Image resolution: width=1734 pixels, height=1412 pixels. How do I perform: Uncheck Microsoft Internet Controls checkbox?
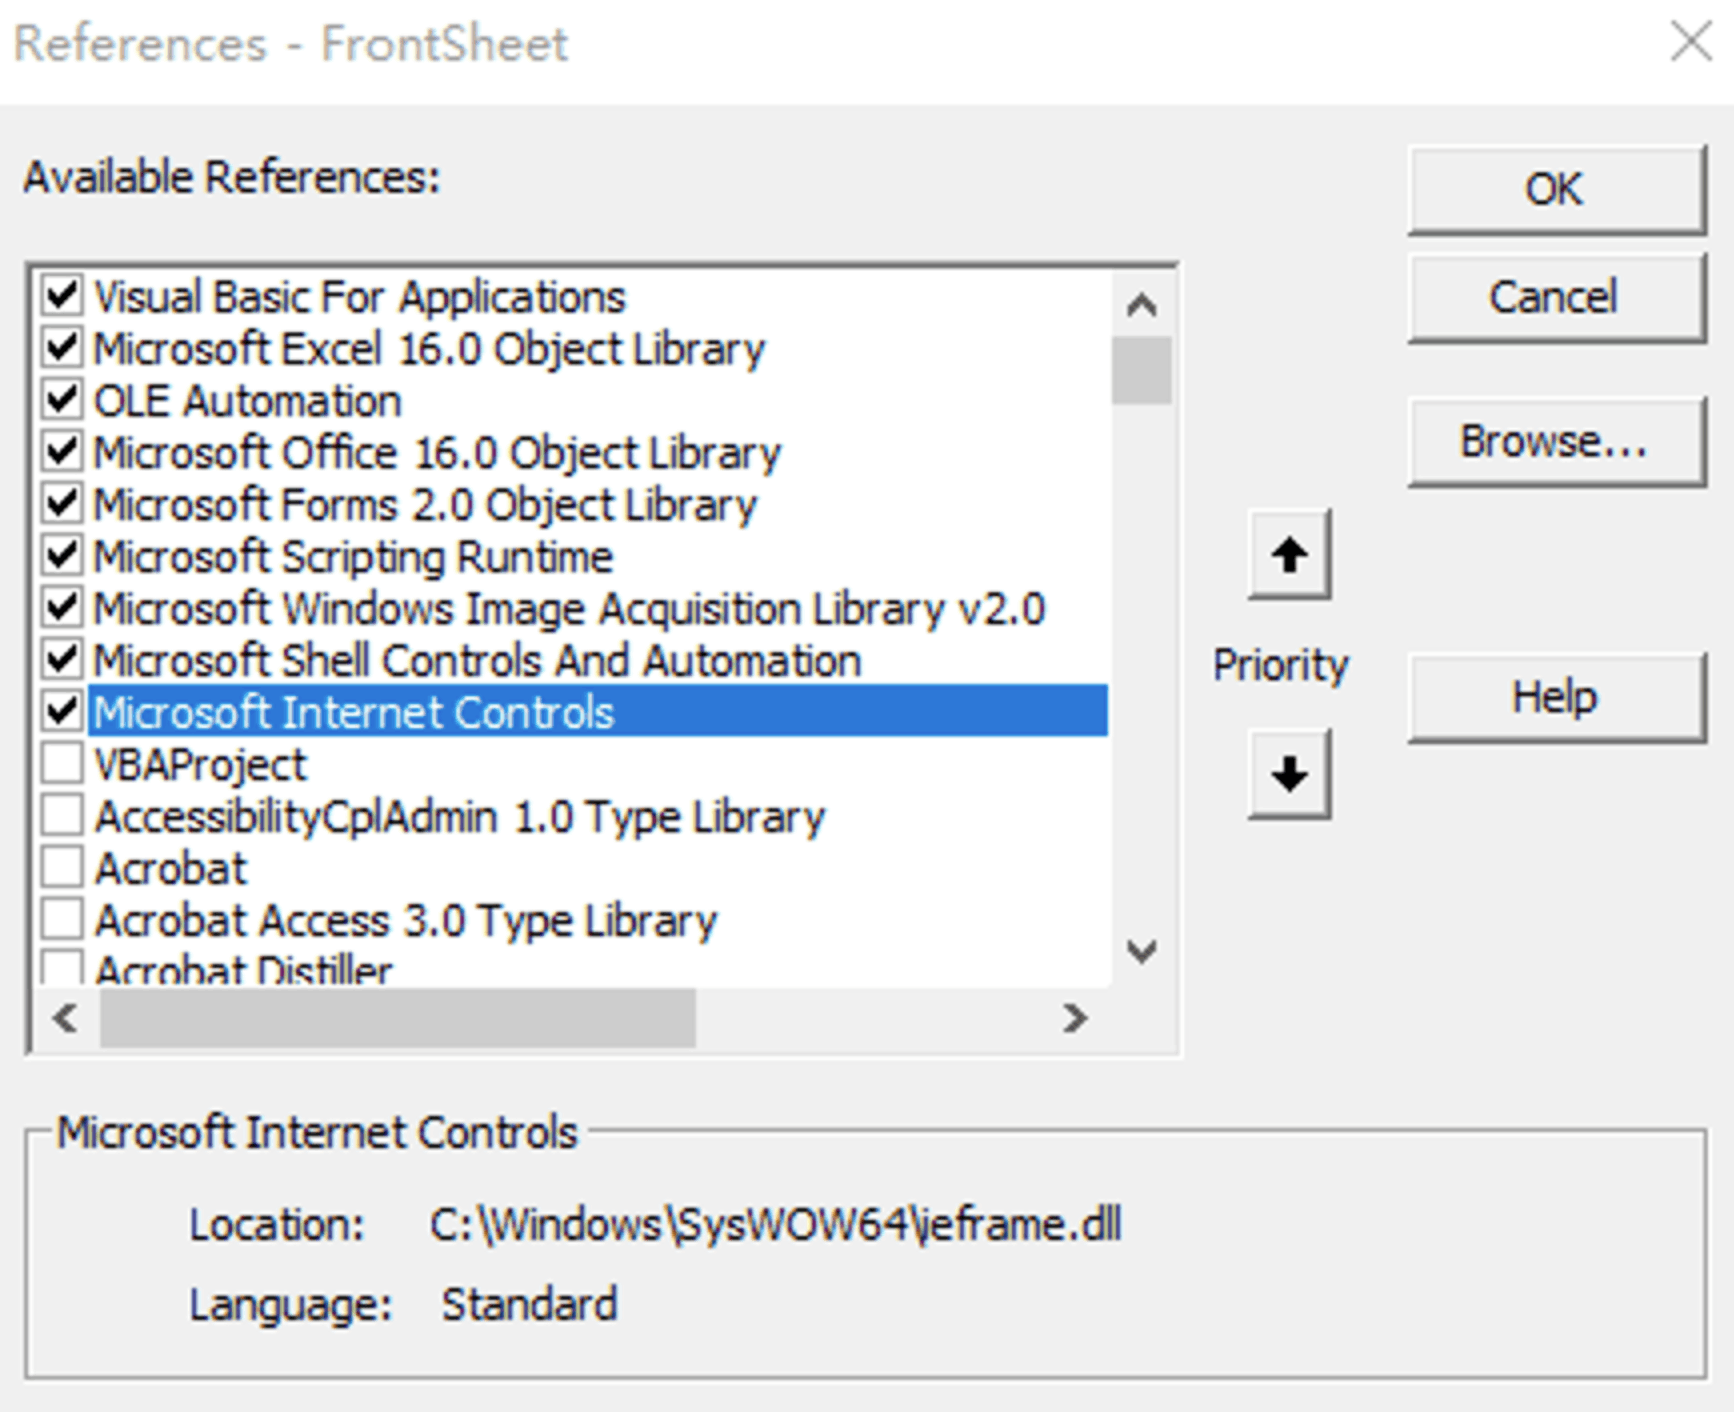coord(62,712)
